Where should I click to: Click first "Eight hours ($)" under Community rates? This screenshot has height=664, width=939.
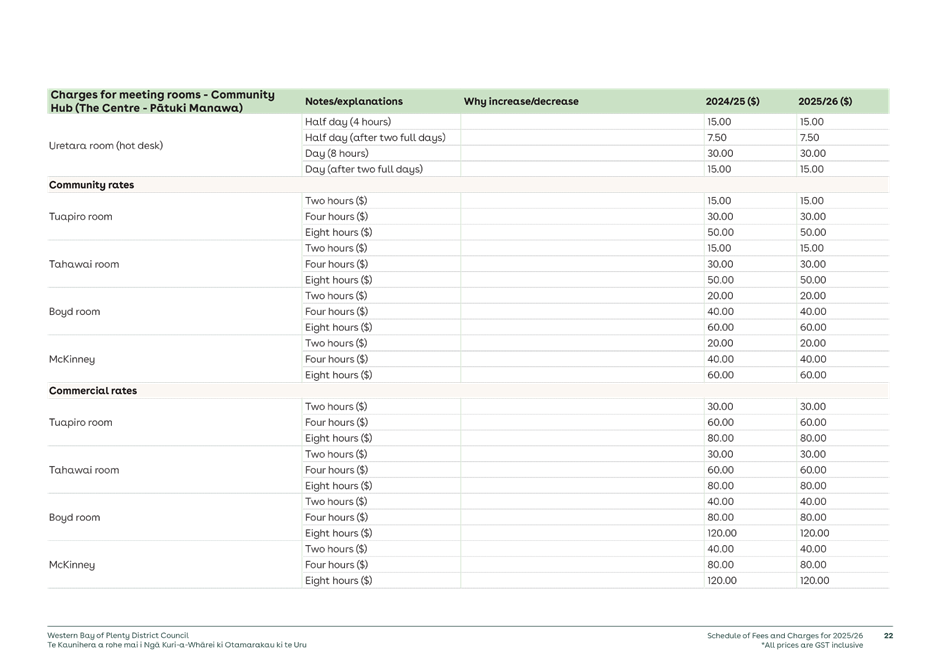(x=338, y=233)
